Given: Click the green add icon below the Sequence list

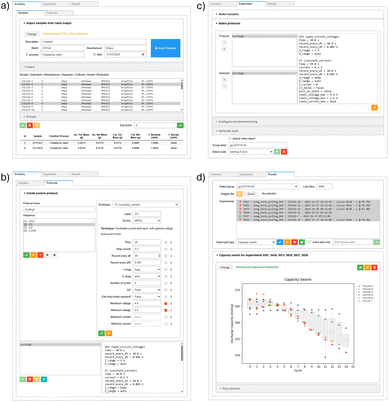Looking at the screenshot, I should pos(26,255).
